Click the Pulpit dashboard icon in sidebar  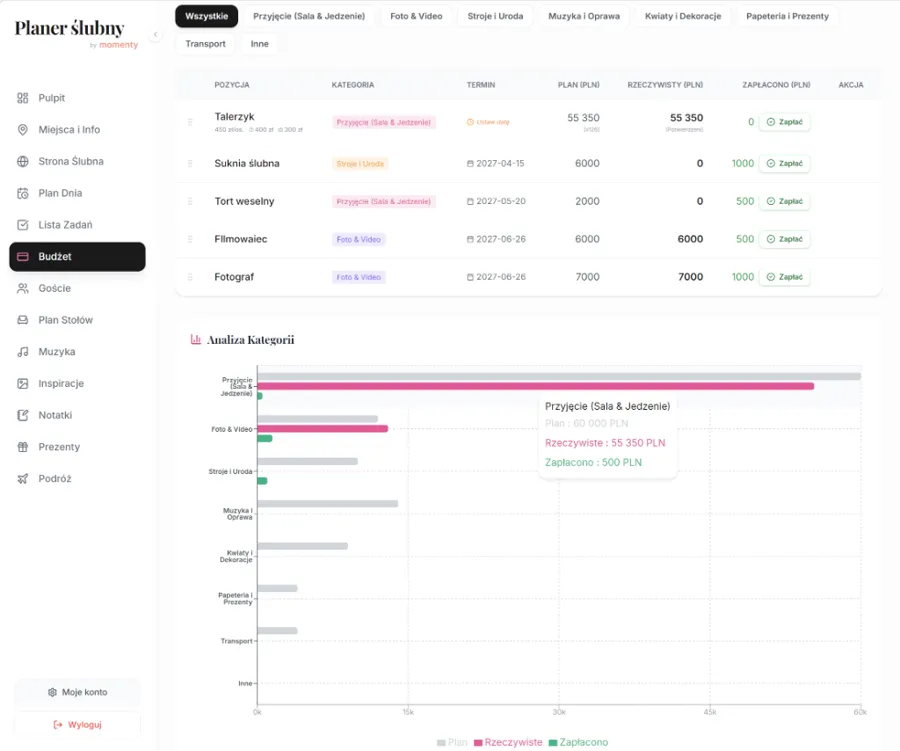[x=23, y=98]
